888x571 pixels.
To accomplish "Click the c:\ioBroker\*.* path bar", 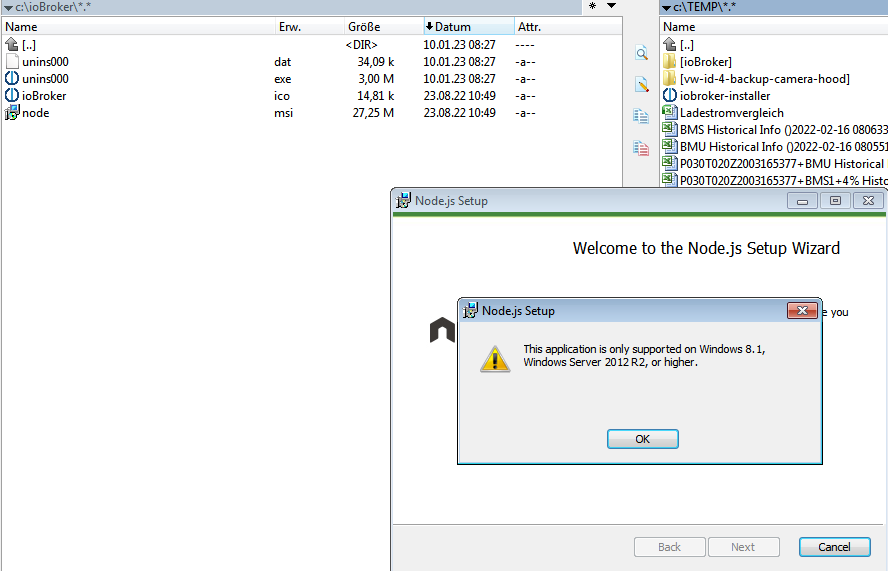I will 292,7.
